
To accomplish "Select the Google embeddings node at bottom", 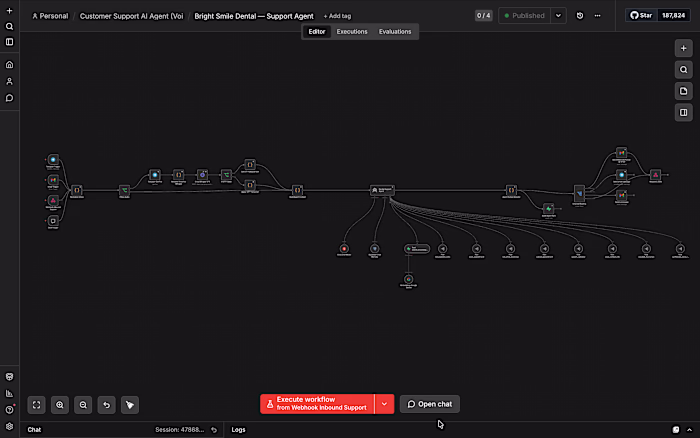I will click(408, 279).
